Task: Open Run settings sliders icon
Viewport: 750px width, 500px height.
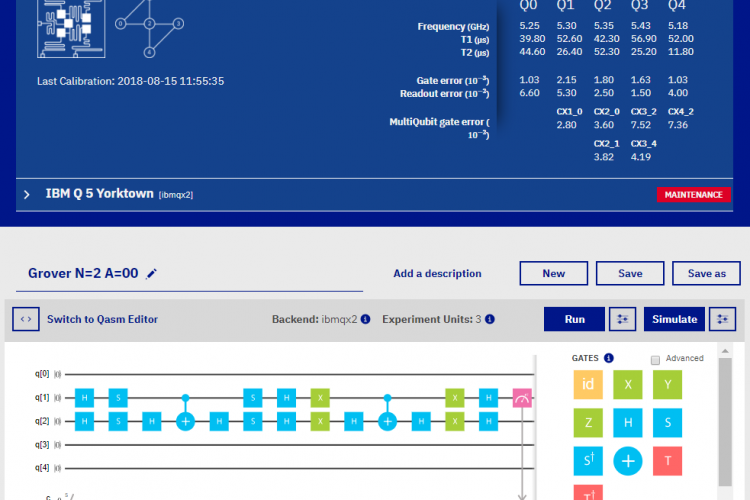Action: click(622, 319)
